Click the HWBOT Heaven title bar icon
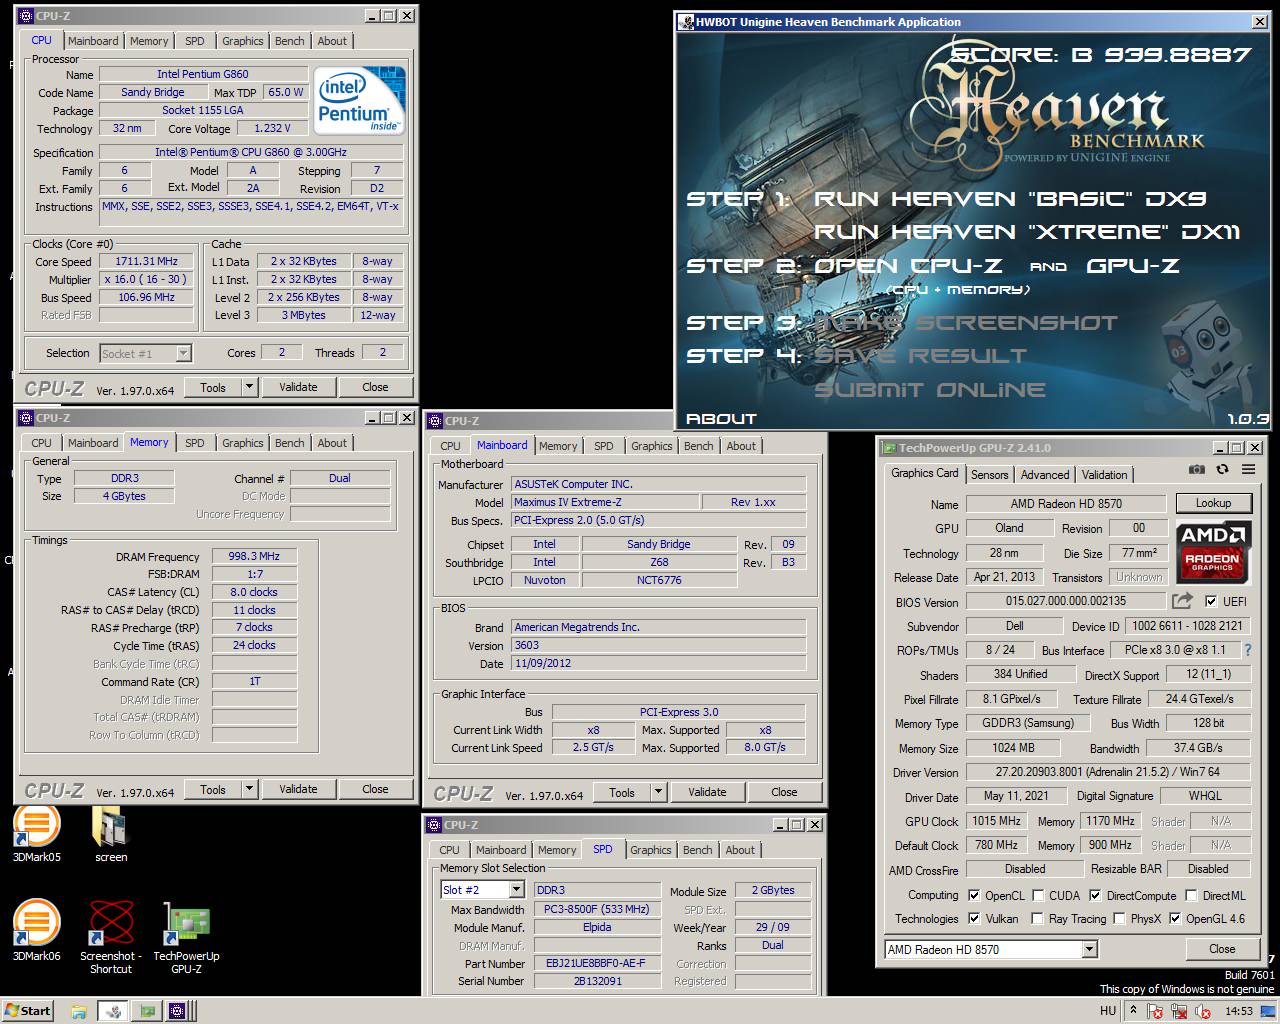The height and width of the screenshot is (1024, 1280). point(685,22)
